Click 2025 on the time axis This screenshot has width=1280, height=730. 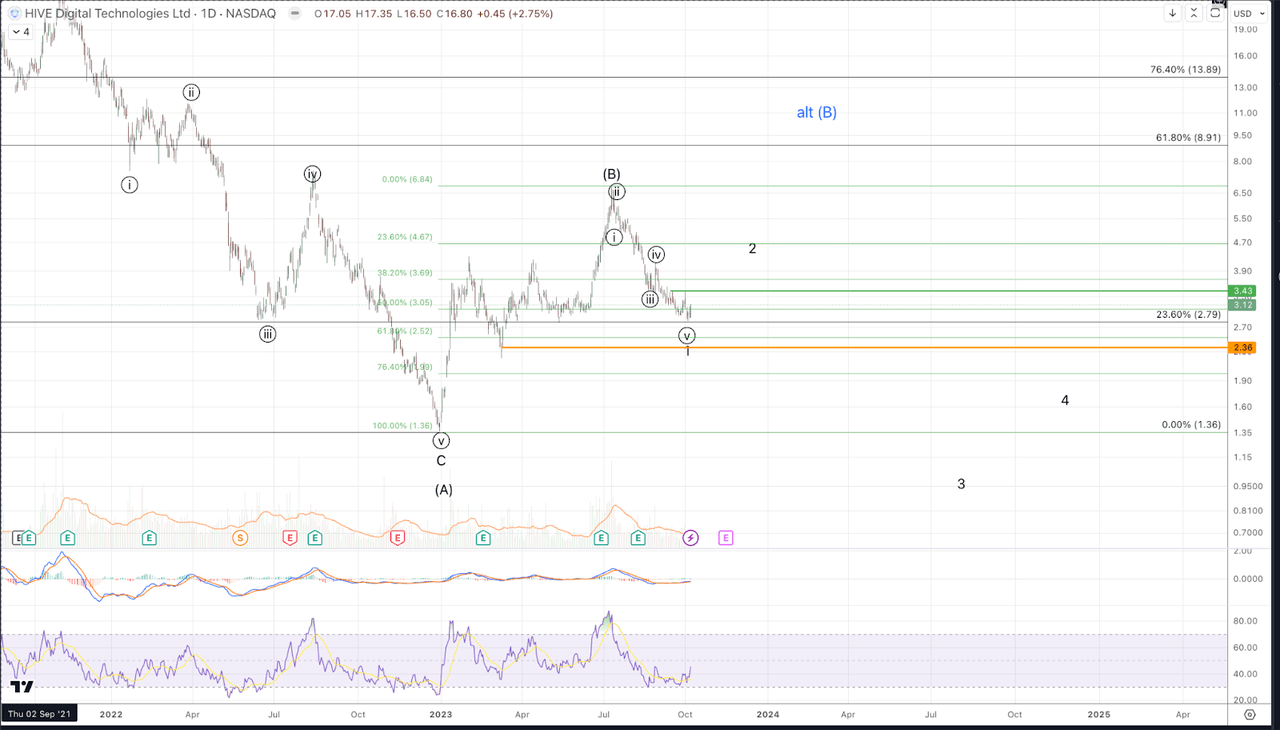point(1098,715)
